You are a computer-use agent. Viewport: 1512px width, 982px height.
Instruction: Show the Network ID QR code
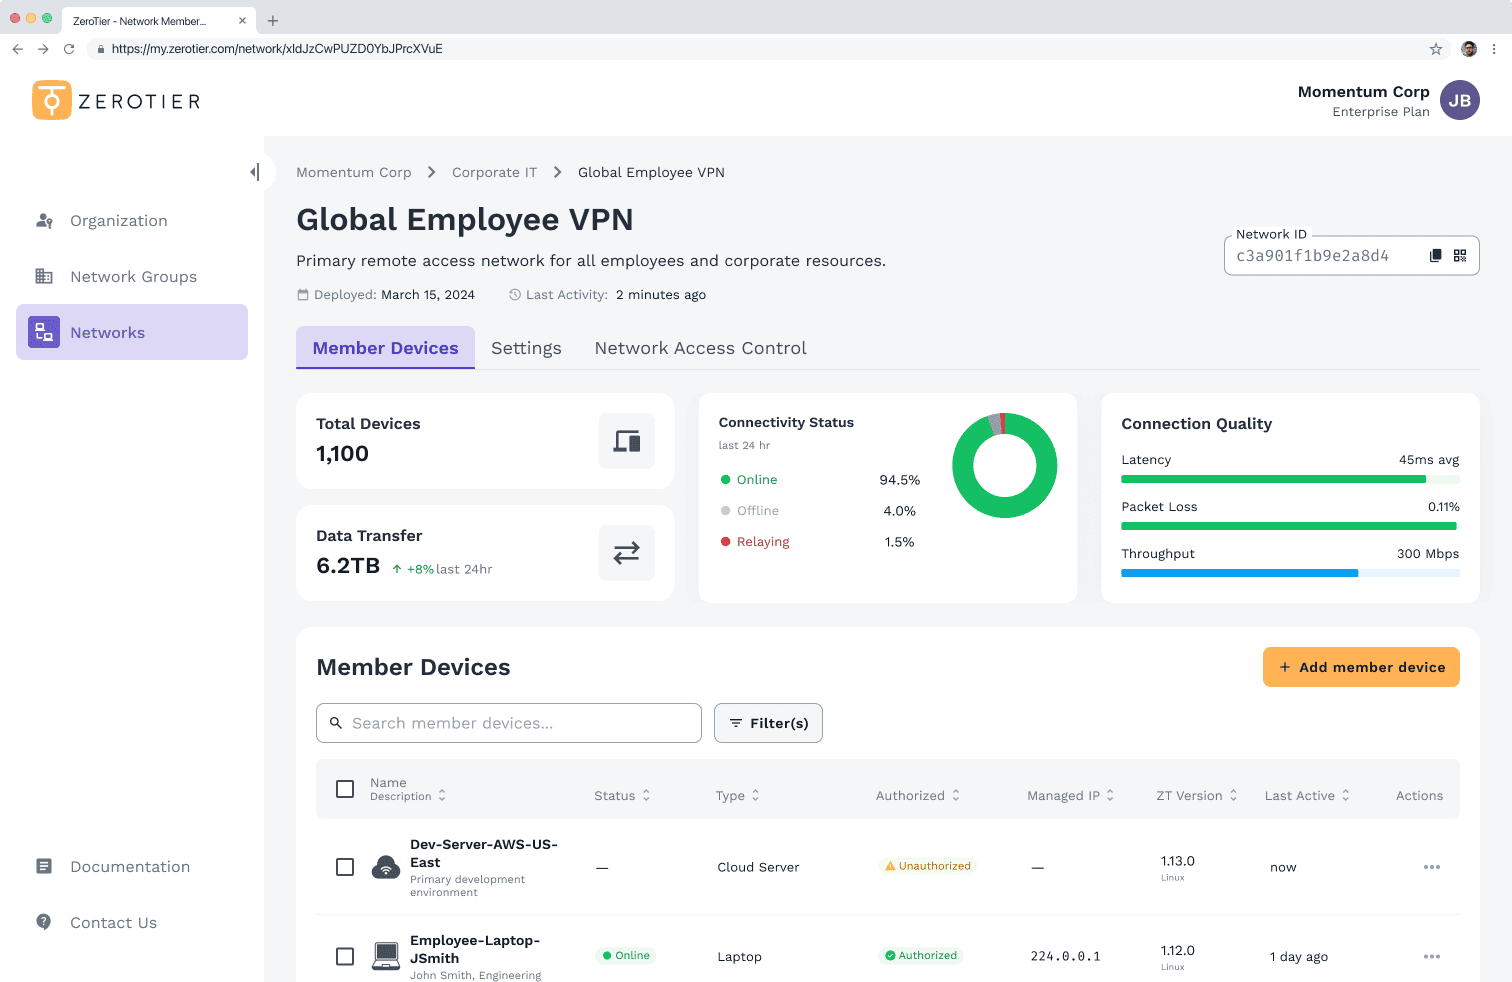(1460, 256)
